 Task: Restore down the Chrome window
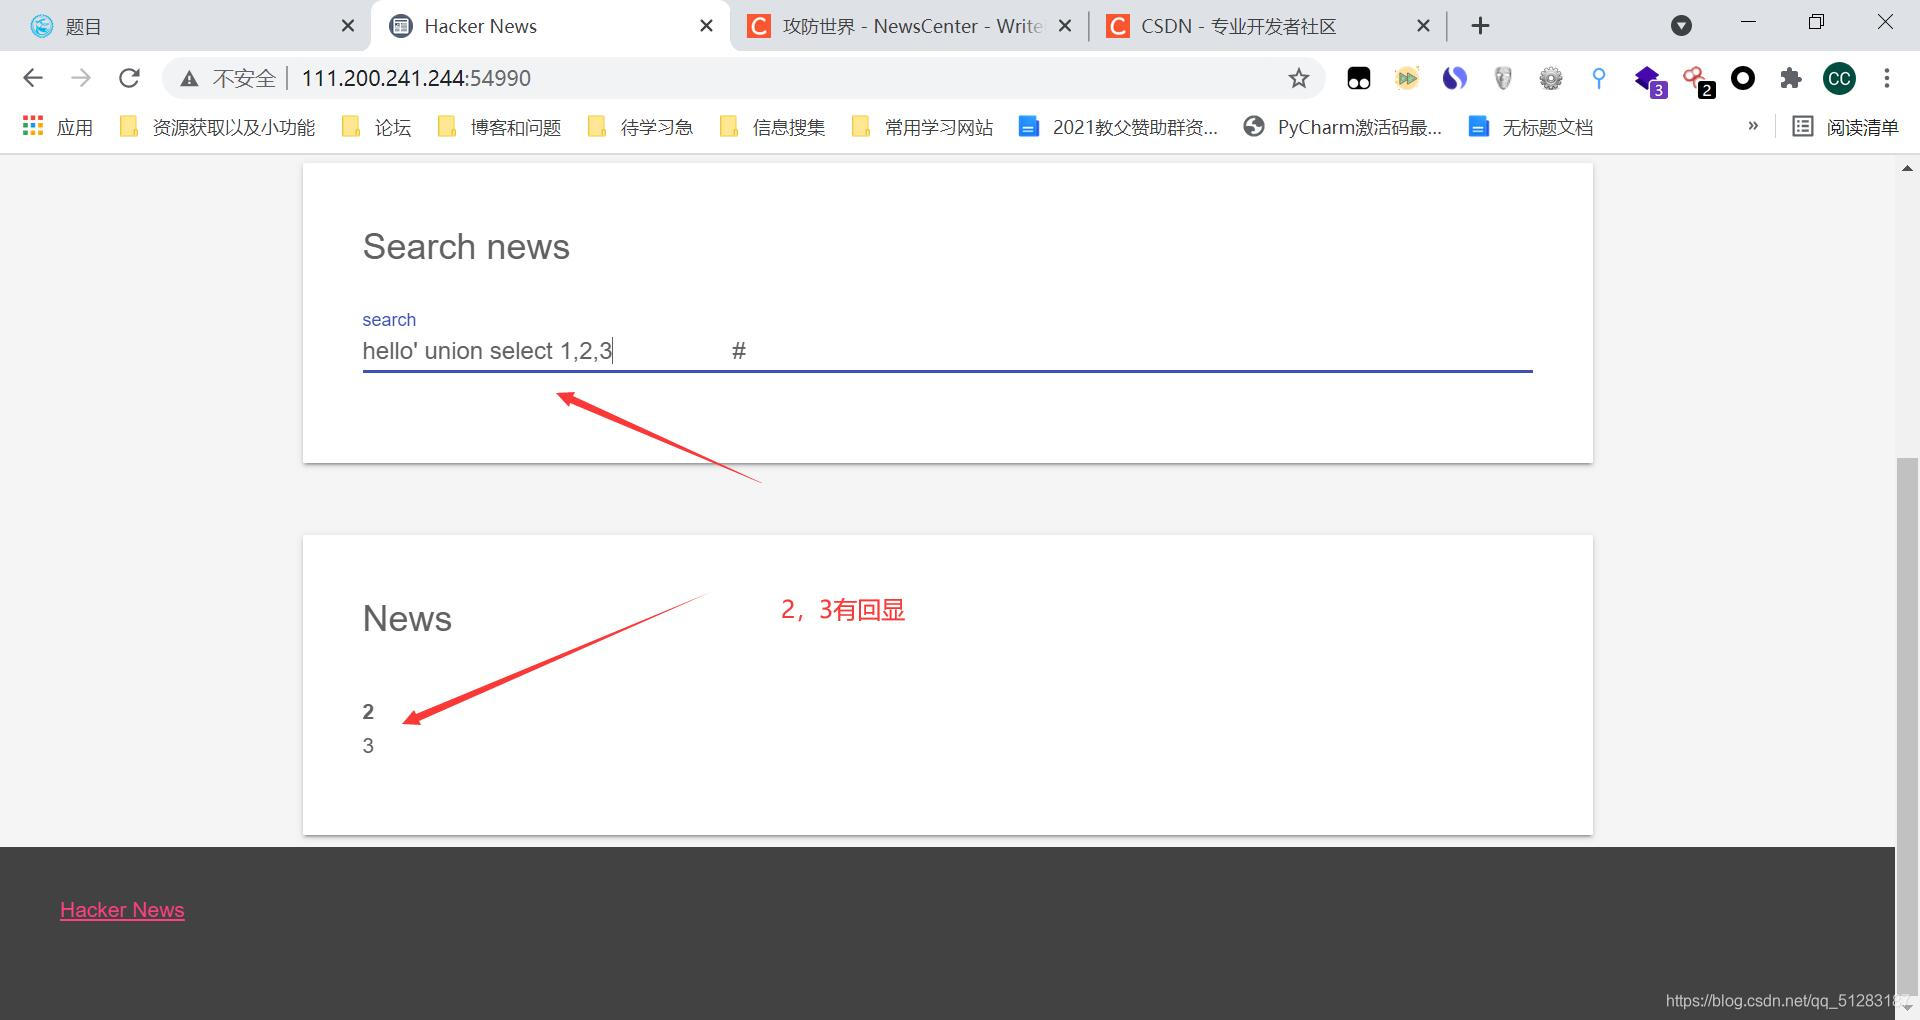pyautogui.click(x=1816, y=22)
